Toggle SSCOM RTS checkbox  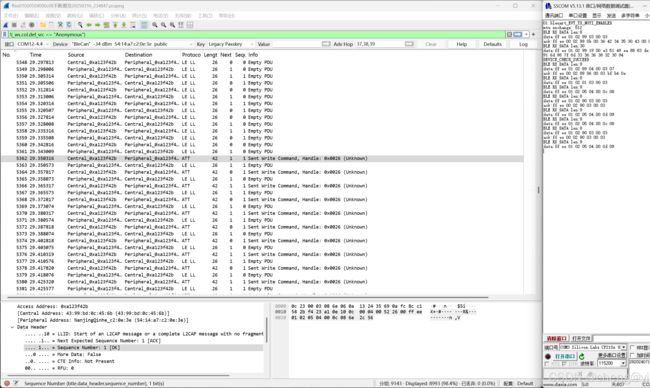(x=547, y=364)
